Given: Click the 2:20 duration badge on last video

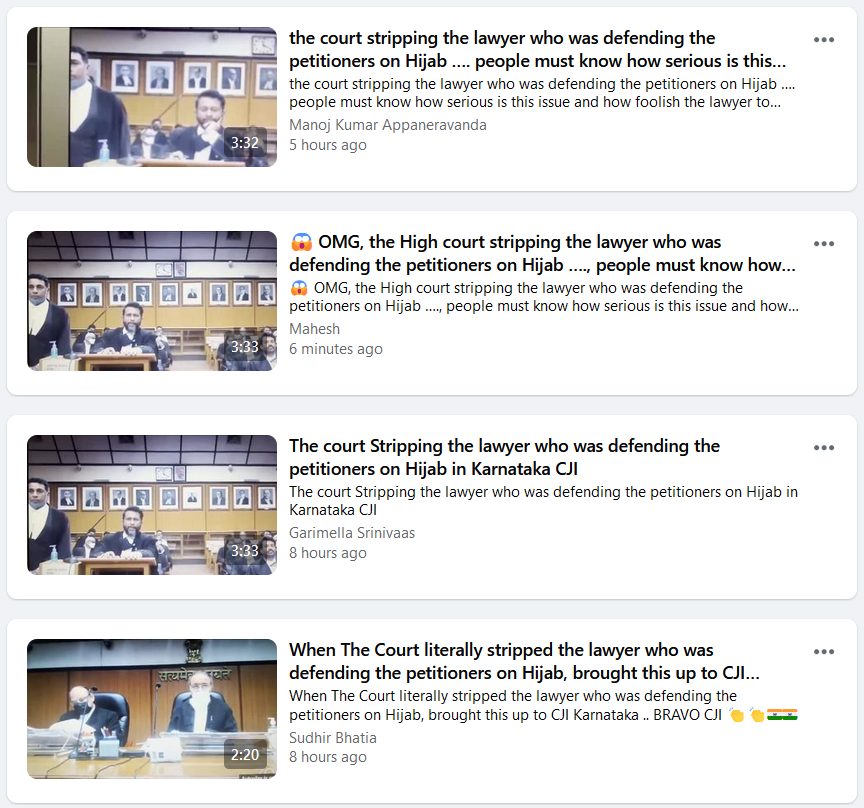Looking at the screenshot, I should (245, 755).
